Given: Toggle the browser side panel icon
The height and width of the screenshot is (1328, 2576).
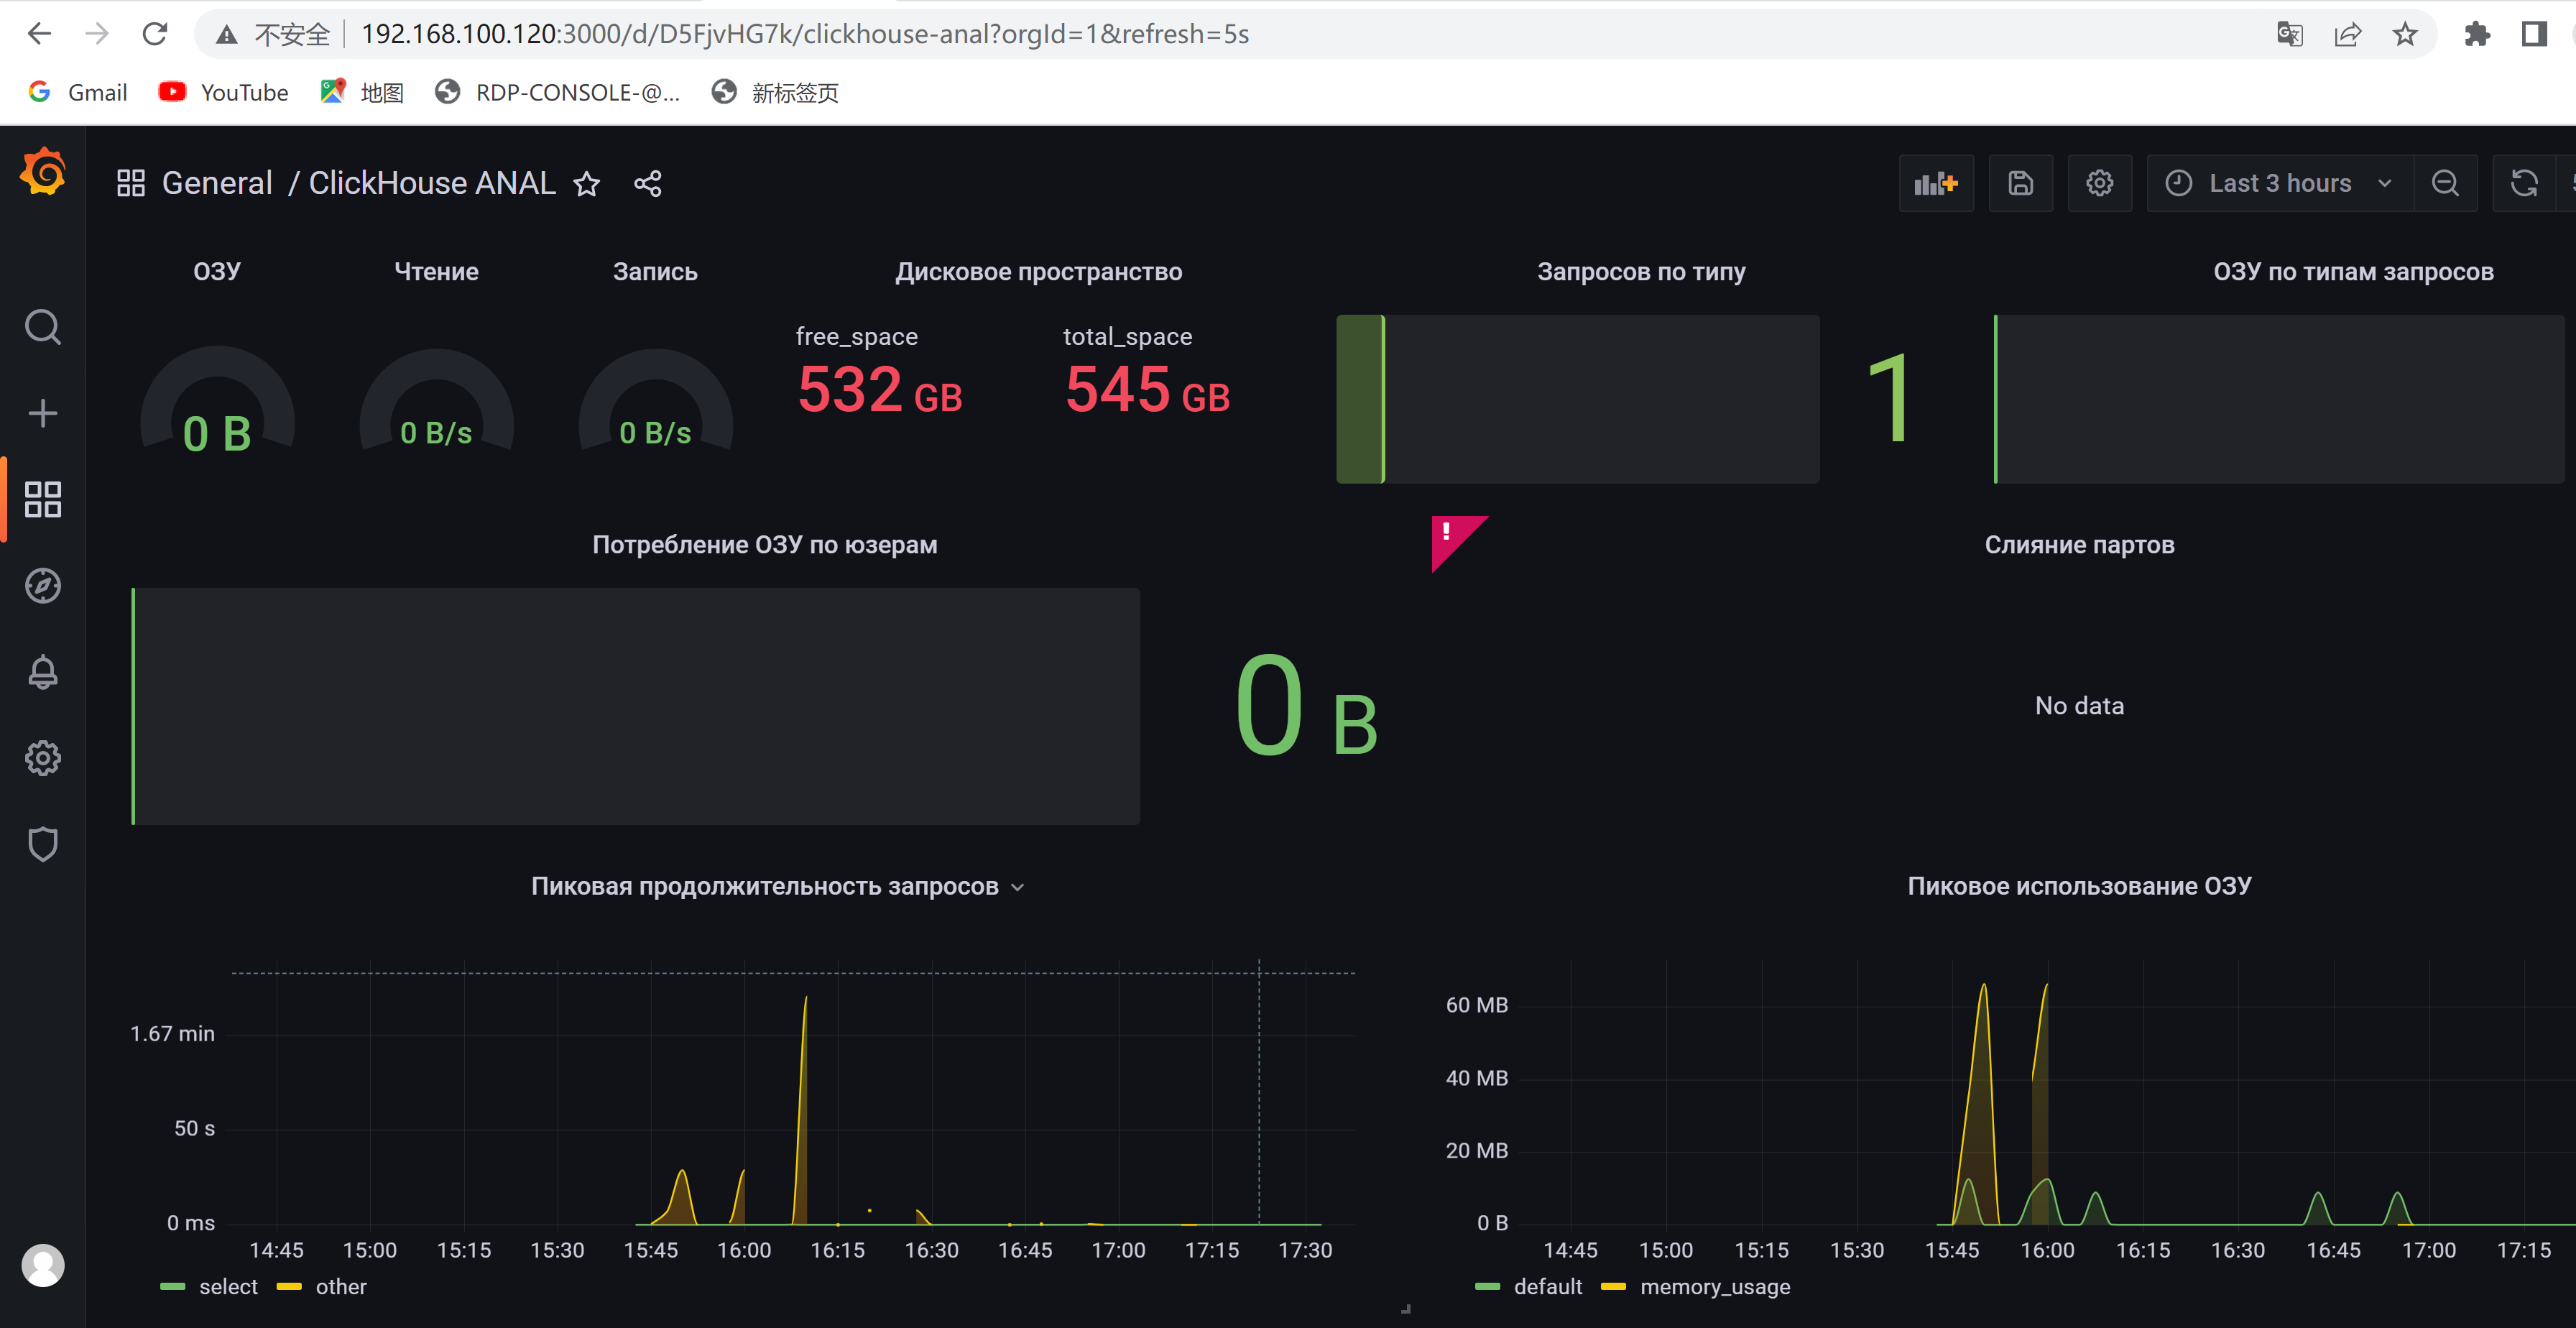Looking at the screenshot, I should (2534, 34).
